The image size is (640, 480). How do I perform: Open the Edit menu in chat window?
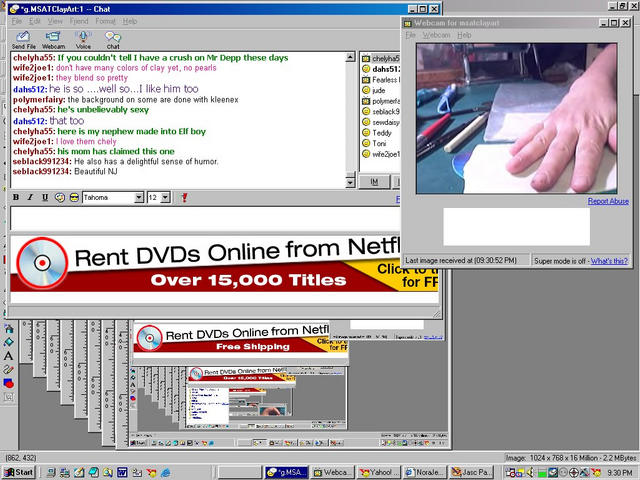click(x=35, y=21)
